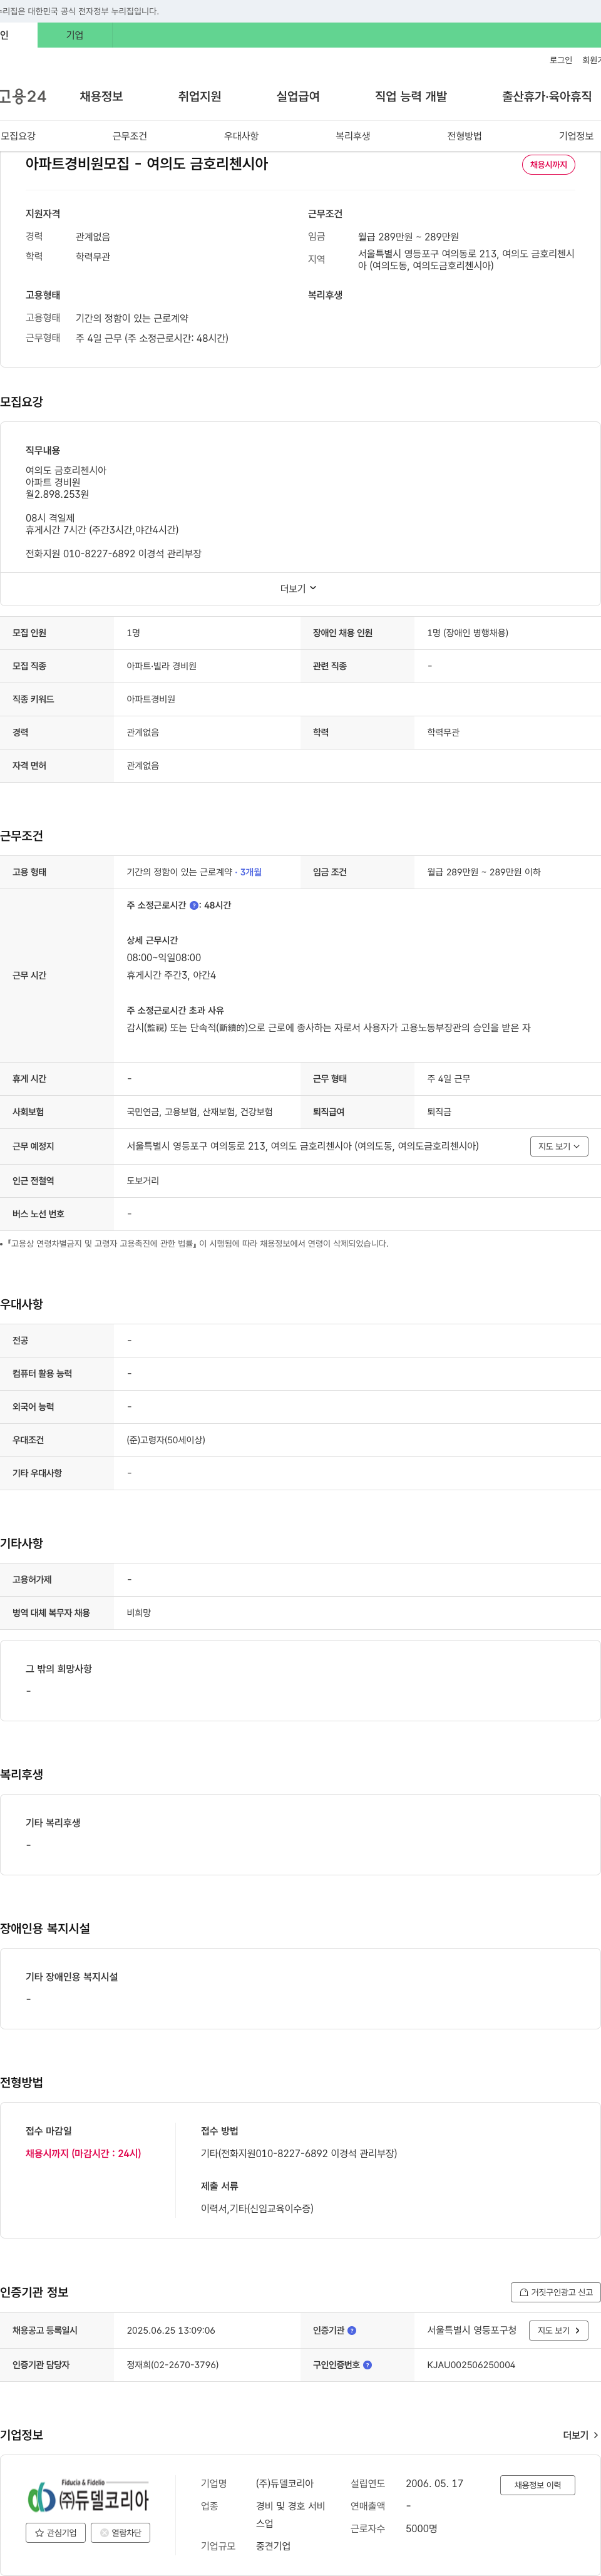This screenshot has width=601, height=2576.
Task: Select 채용시까지 (마감시간 : 24시) text
Action: tap(83, 2153)
